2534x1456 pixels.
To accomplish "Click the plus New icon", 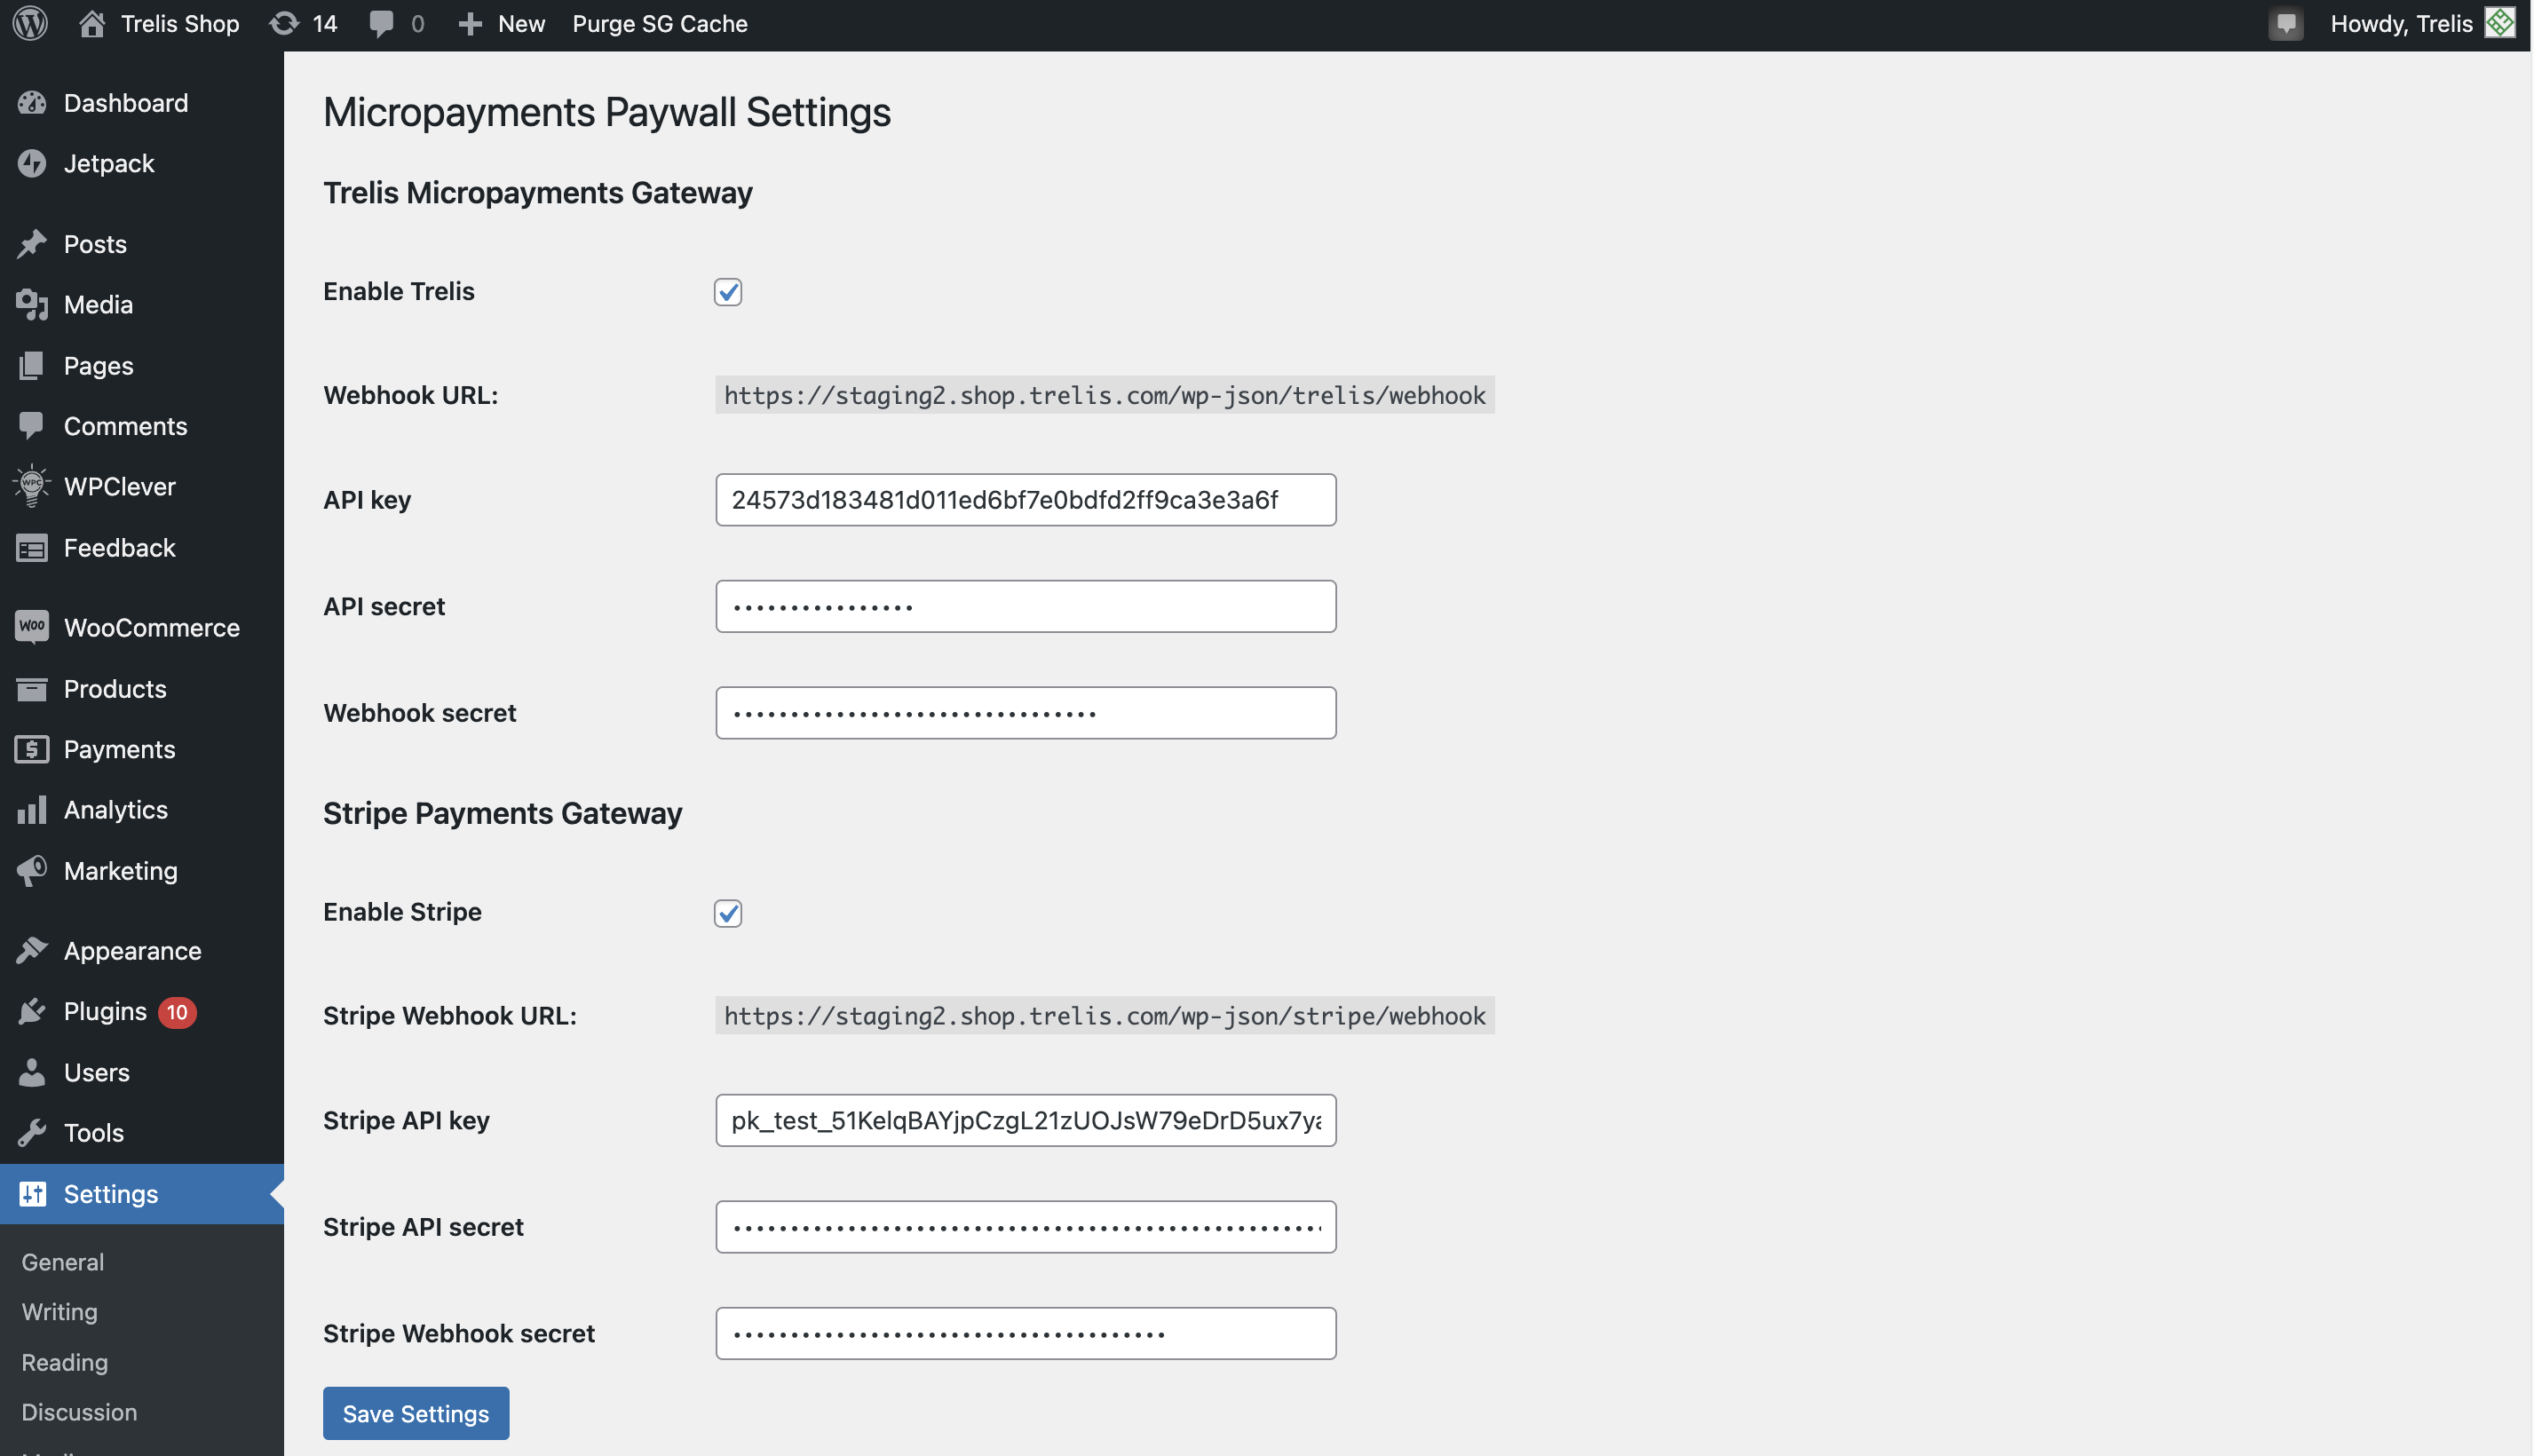I will pos(470,24).
